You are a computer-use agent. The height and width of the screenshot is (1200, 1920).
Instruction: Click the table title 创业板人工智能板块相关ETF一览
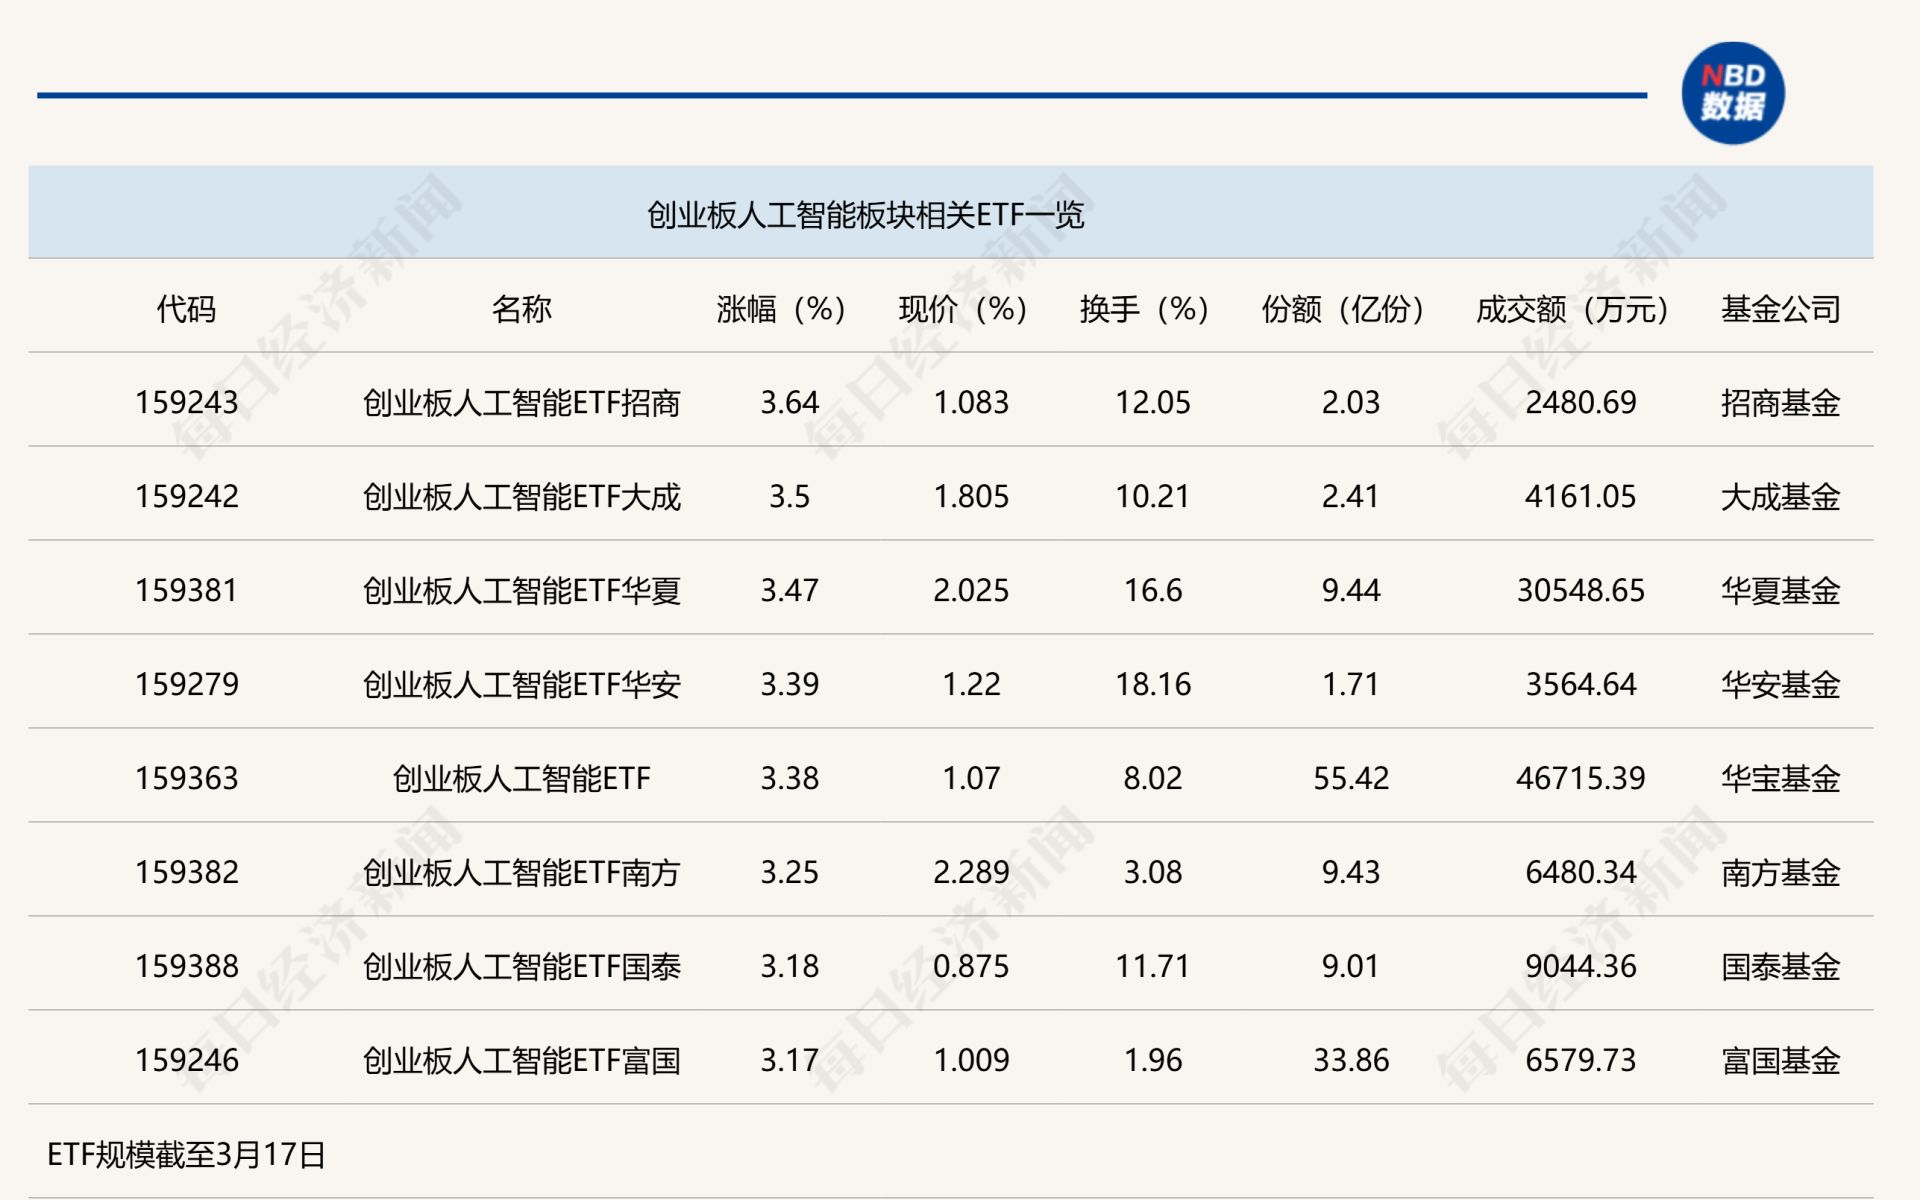(865, 215)
